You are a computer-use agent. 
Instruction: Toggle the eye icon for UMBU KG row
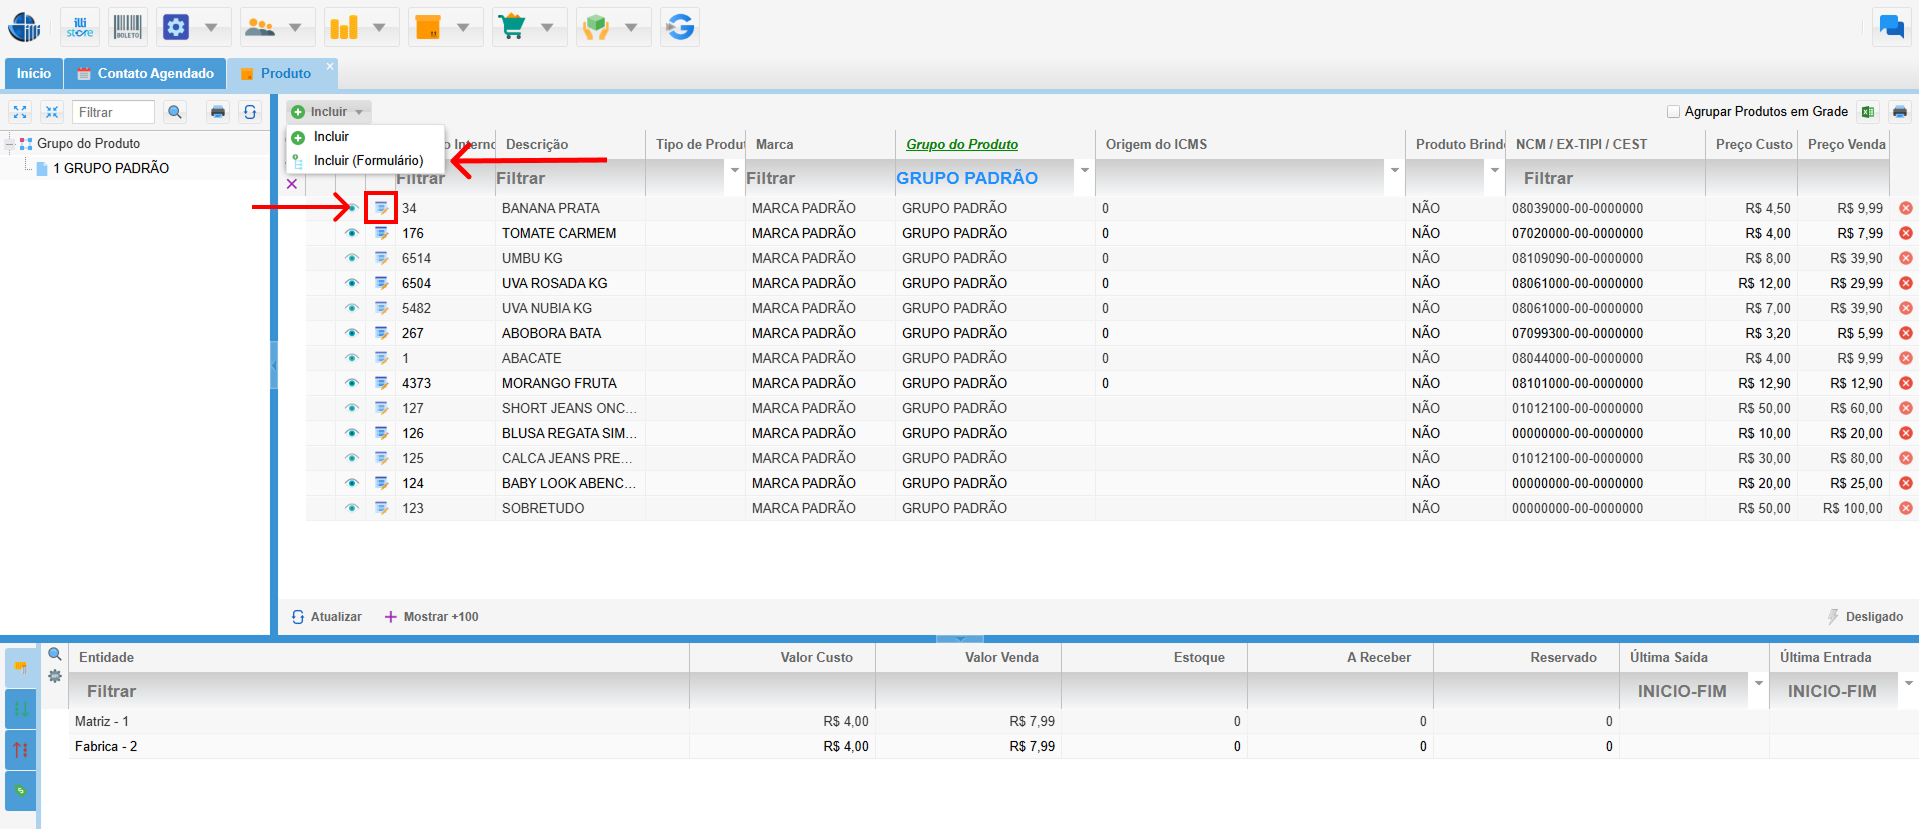[351, 258]
